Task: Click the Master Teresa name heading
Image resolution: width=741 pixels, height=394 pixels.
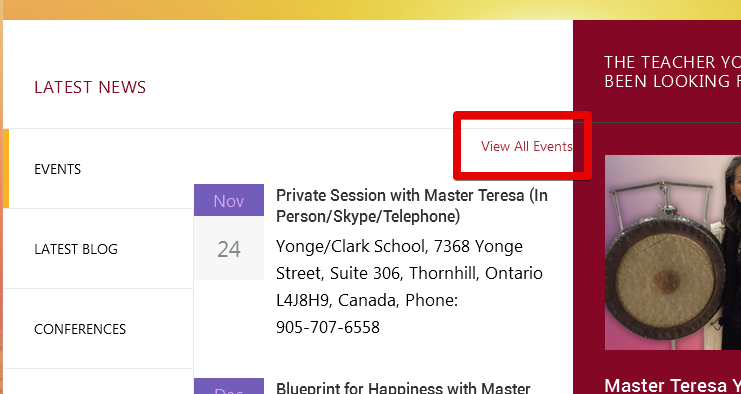Action: click(x=672, y=385)
